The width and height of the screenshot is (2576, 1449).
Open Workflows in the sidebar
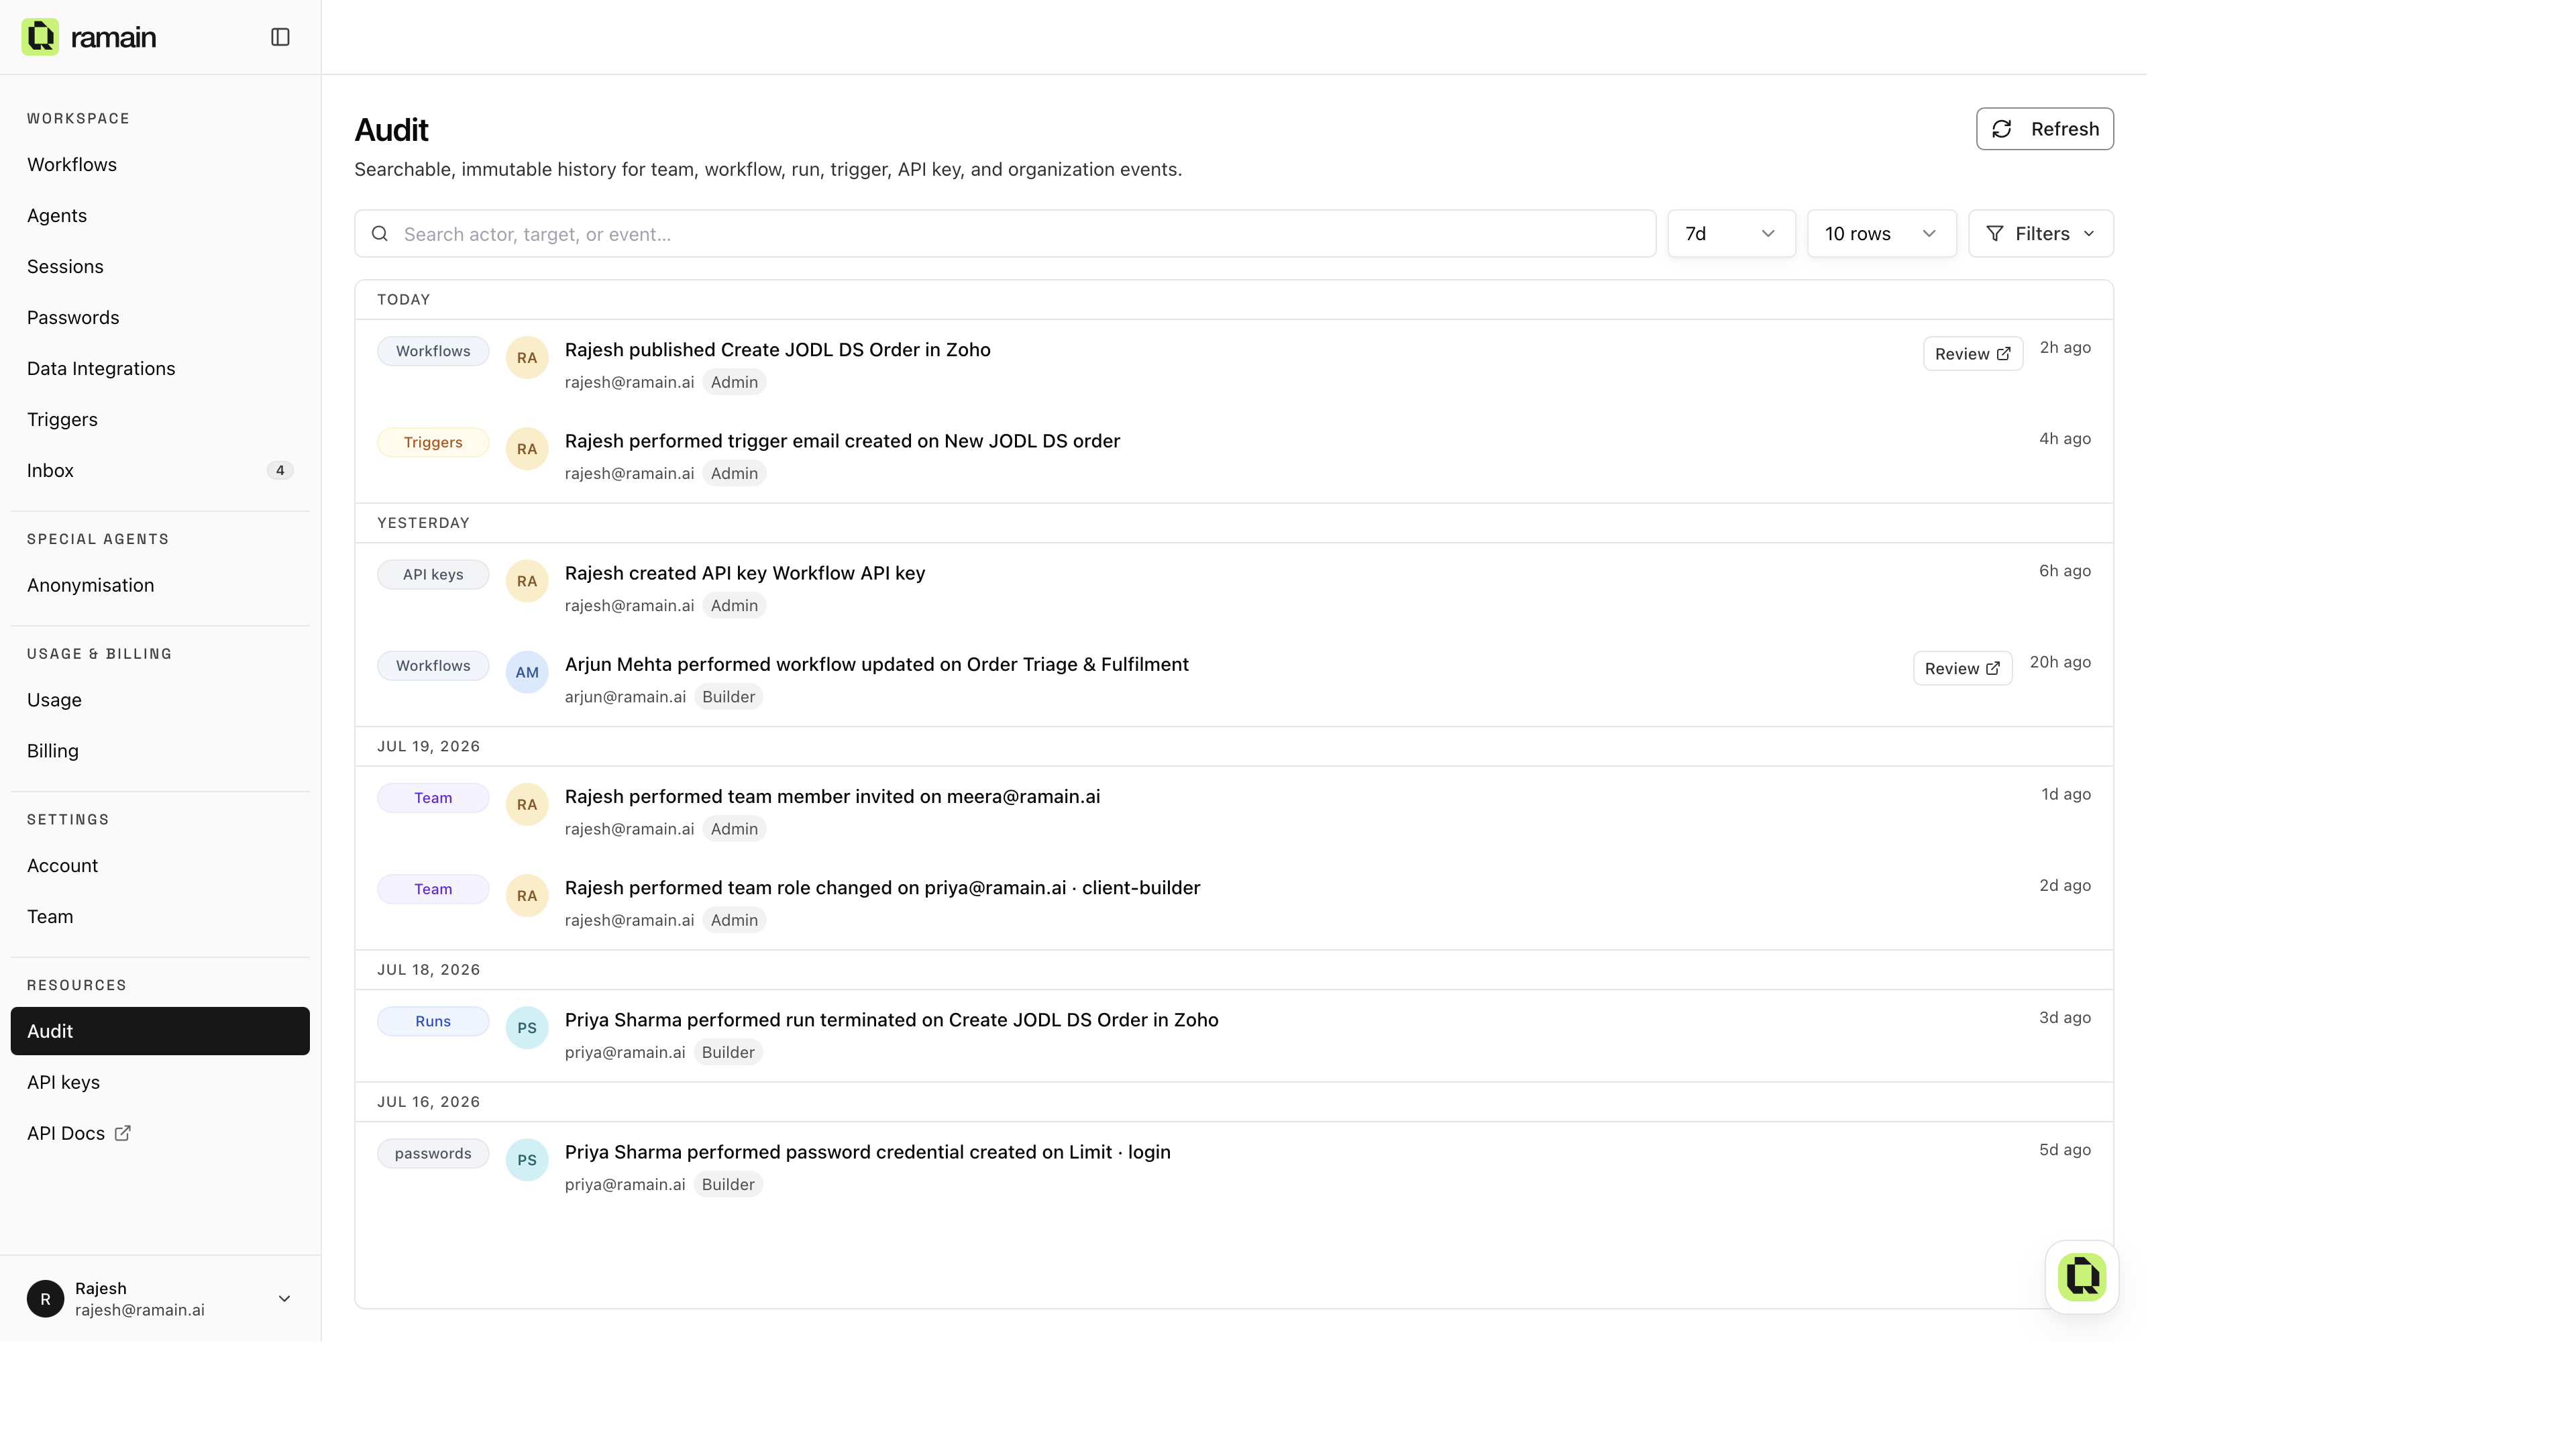point(160,164)
